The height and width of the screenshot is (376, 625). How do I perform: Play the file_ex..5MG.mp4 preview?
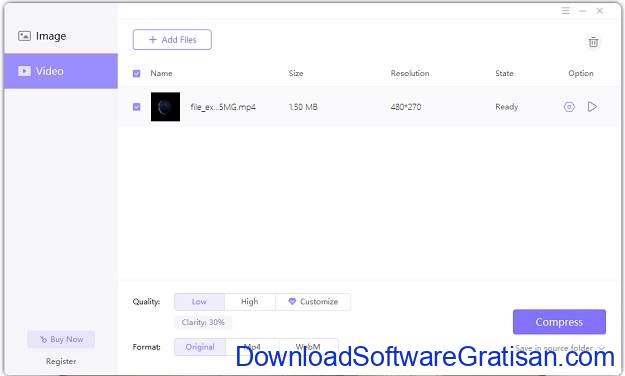pyautogui.click(x=592, y=107)
